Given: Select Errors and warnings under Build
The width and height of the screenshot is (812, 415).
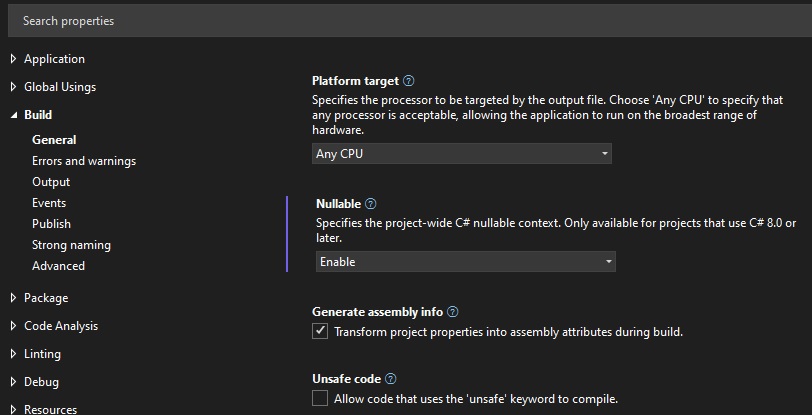Looking at the screenshot, I should tap(84, 161).
